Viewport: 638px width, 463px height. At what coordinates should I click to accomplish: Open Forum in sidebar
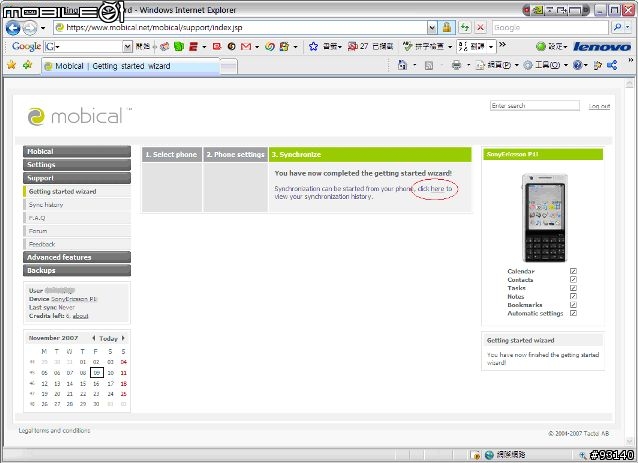[x=77, y=231]
